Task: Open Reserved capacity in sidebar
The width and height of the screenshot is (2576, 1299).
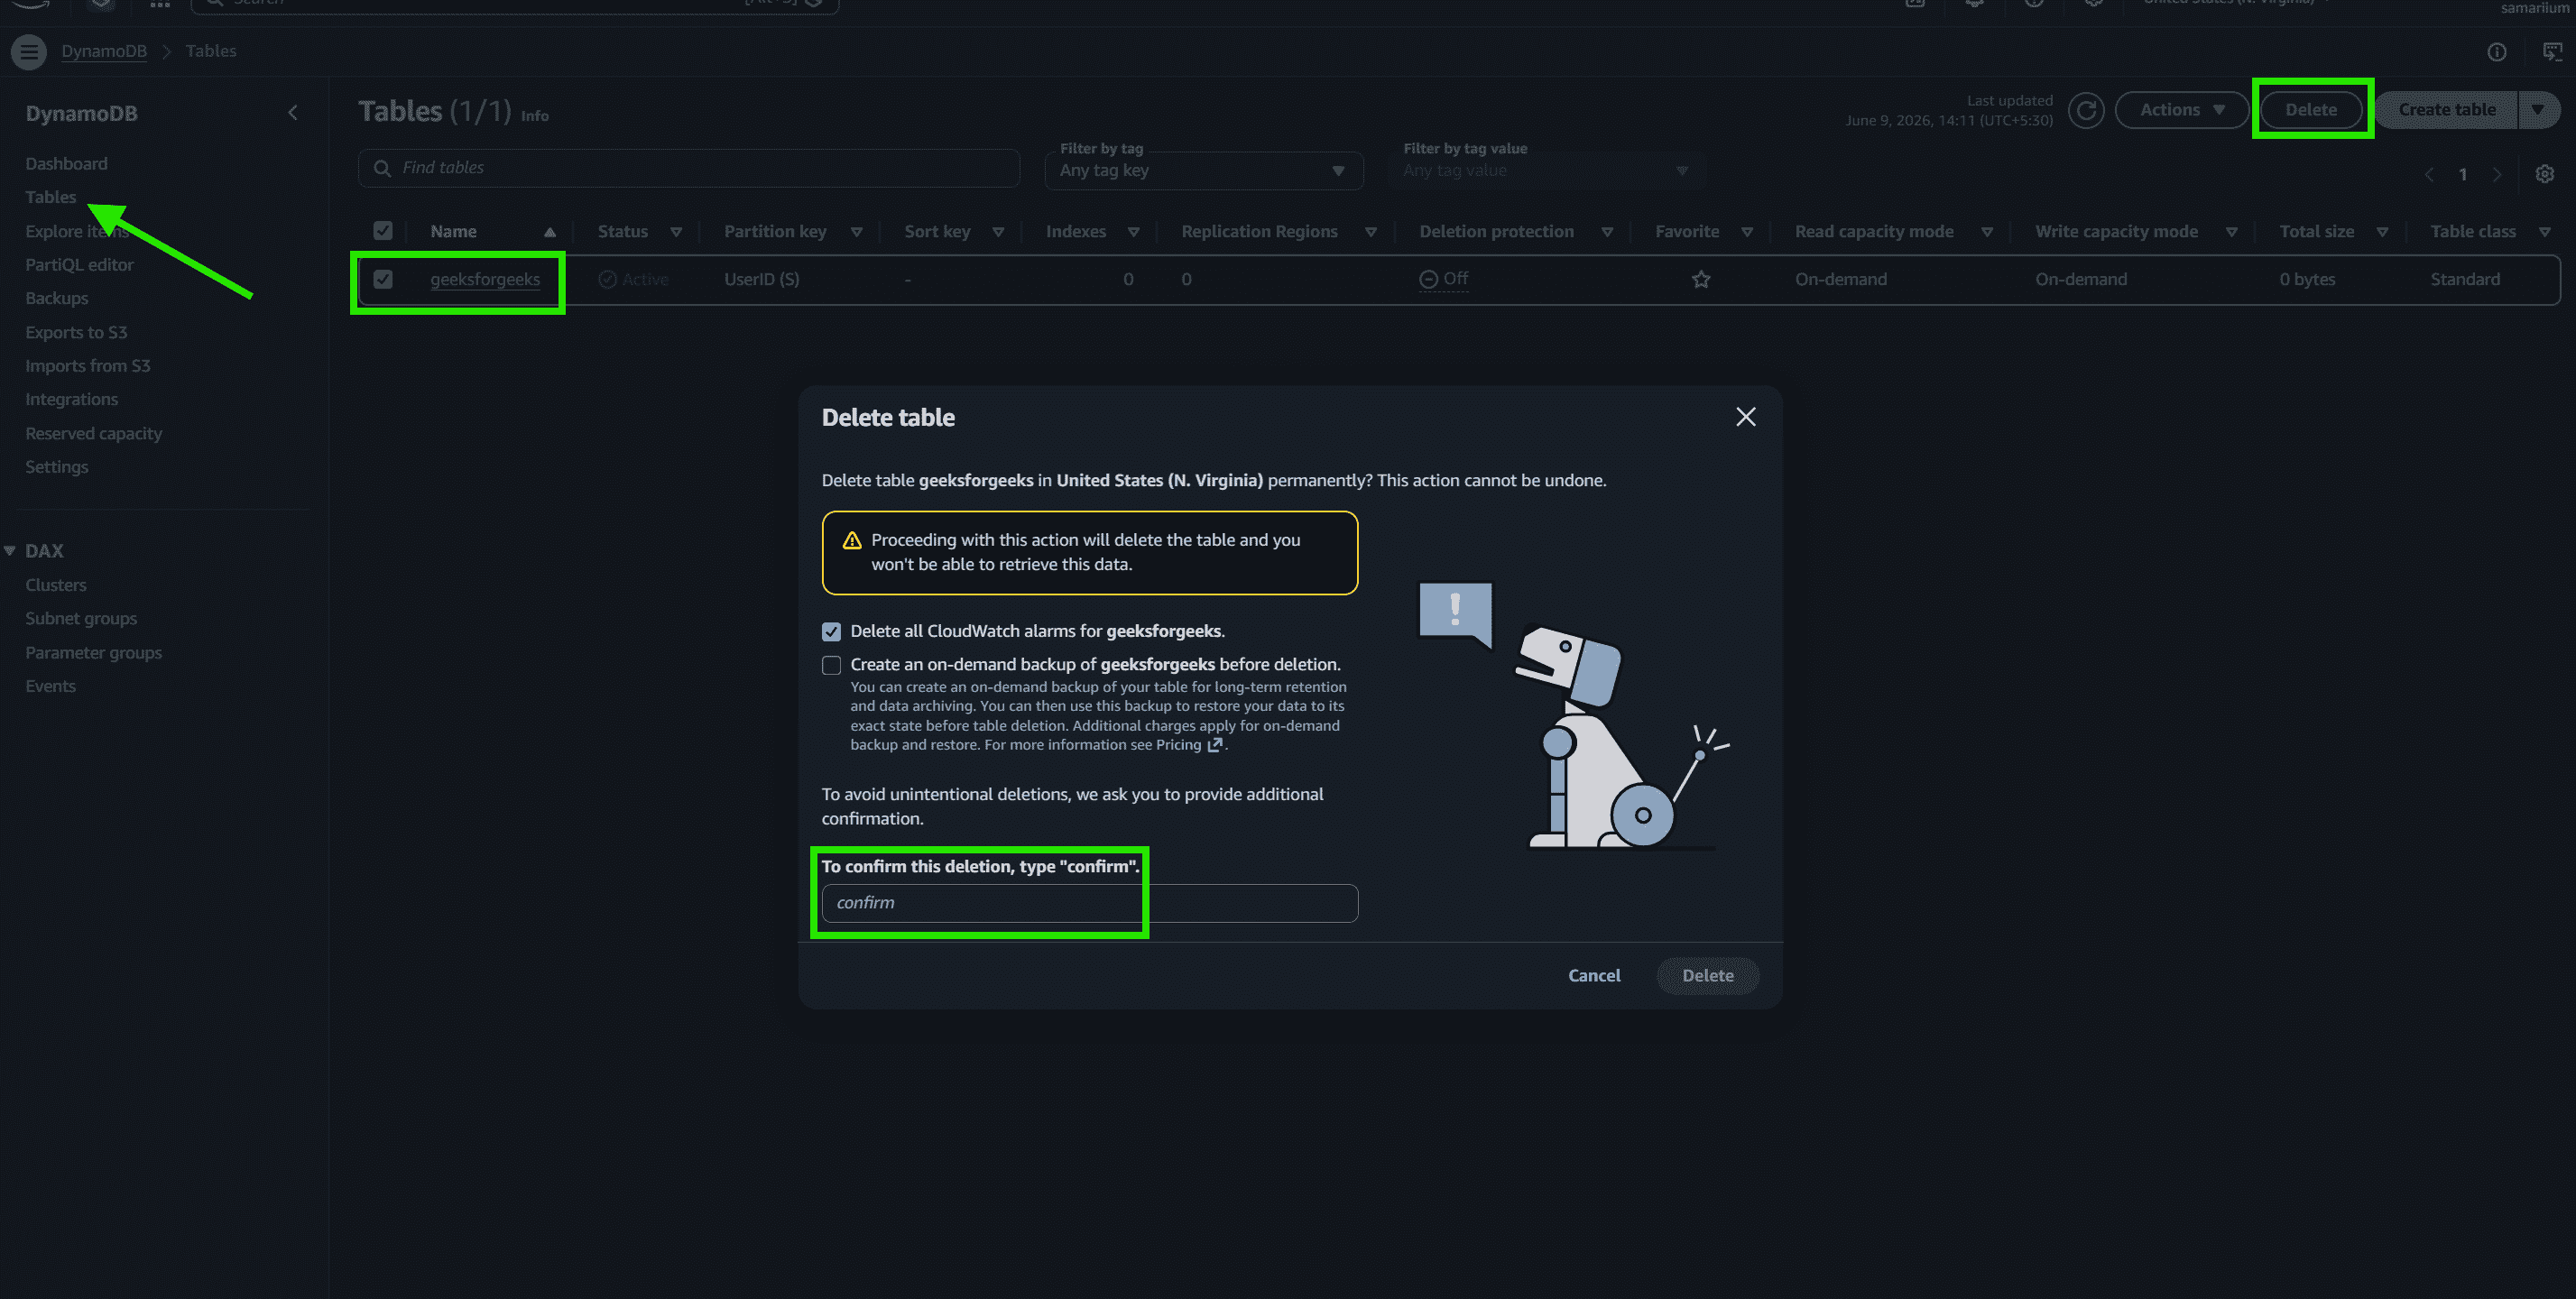Action: tap(94, 433)
